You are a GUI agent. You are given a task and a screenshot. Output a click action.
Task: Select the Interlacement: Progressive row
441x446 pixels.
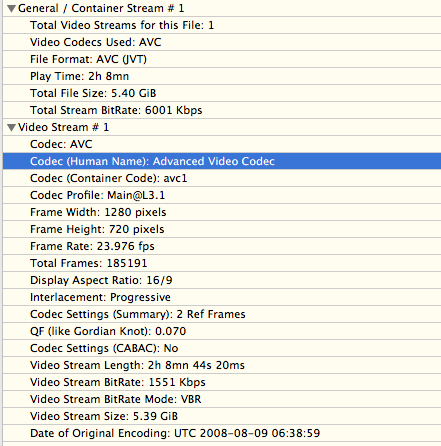[x=222, y=297]
